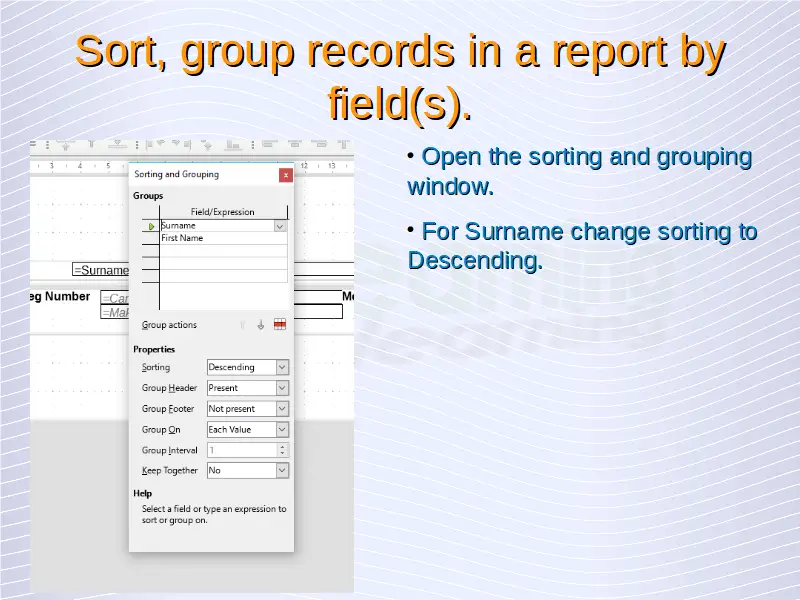Click the 'Properties' section heading
Screen dimensions: 800x600
click(154, 349)
